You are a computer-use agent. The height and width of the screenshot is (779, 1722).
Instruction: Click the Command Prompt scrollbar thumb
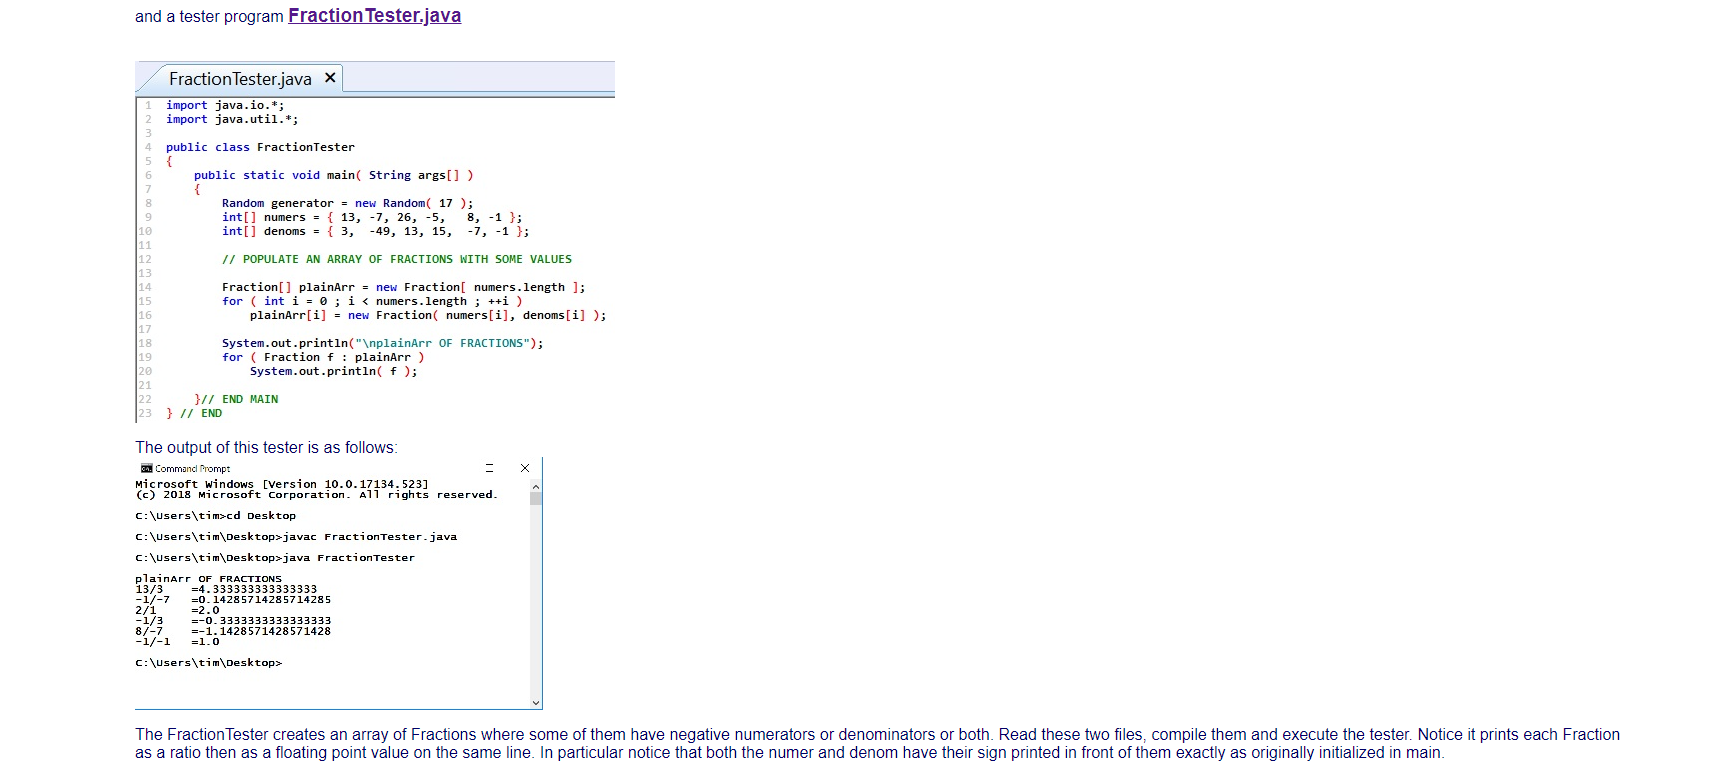[x=536, y=498]
